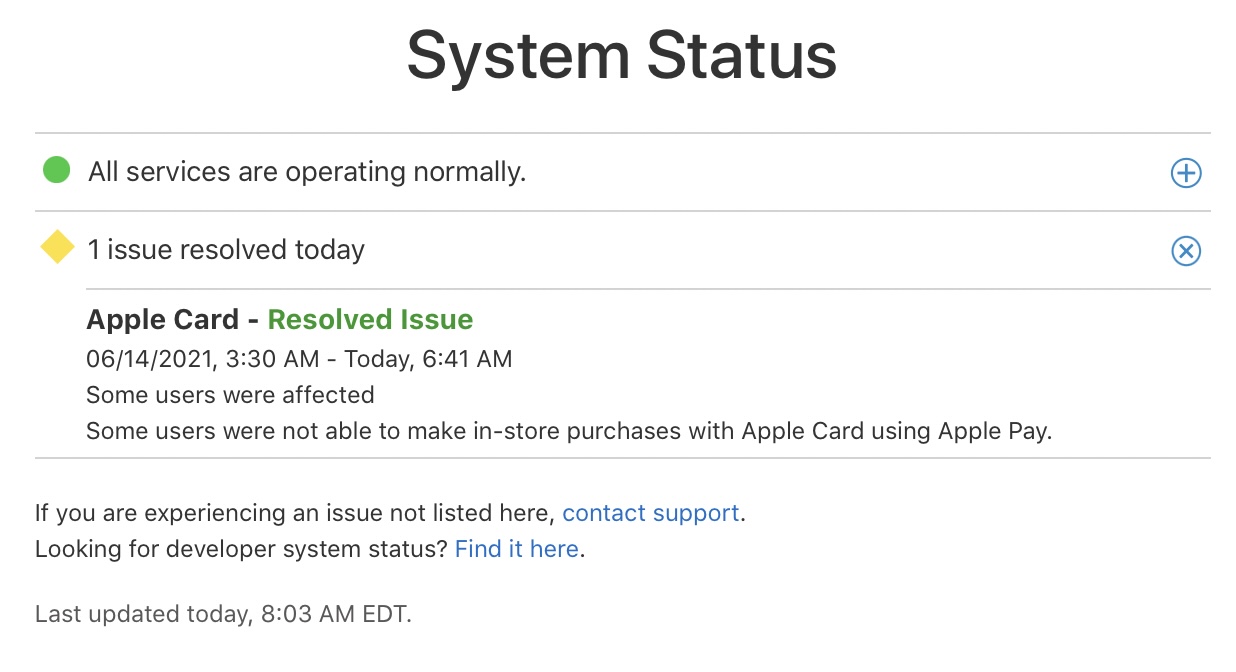Expand the services operating normally section

pyautogui.click(x=1185, y=172)
